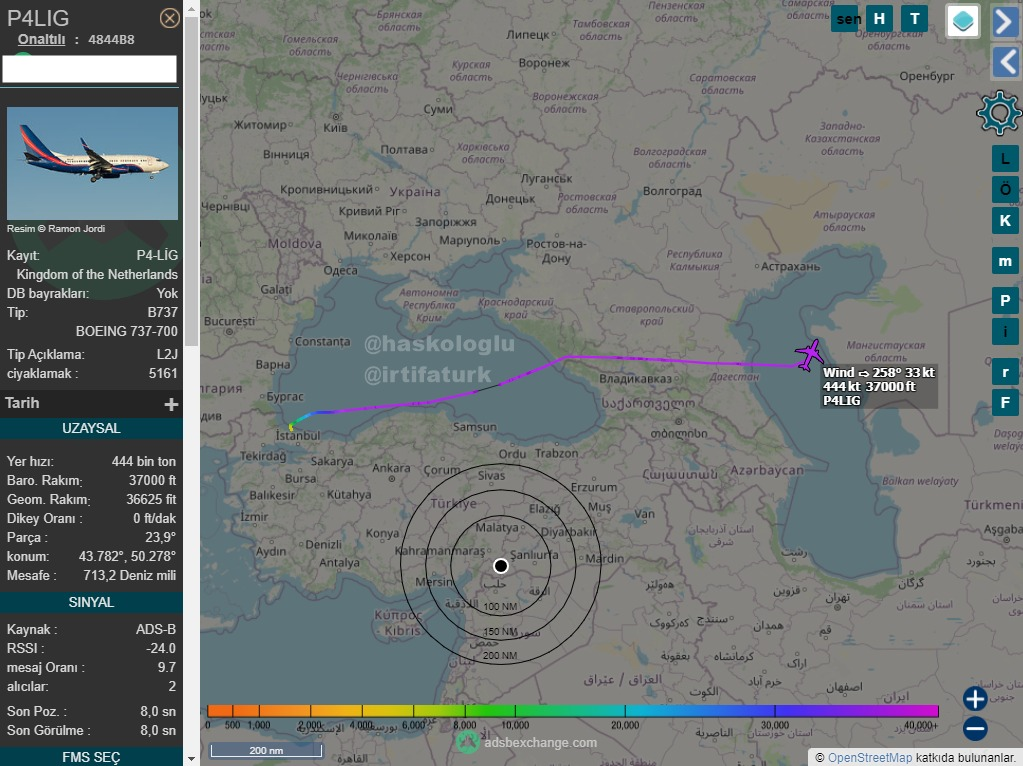Toggle the L map option button
This screenshot has height=766, width=1023.
pyautogui.click(x=1005, y=158)
